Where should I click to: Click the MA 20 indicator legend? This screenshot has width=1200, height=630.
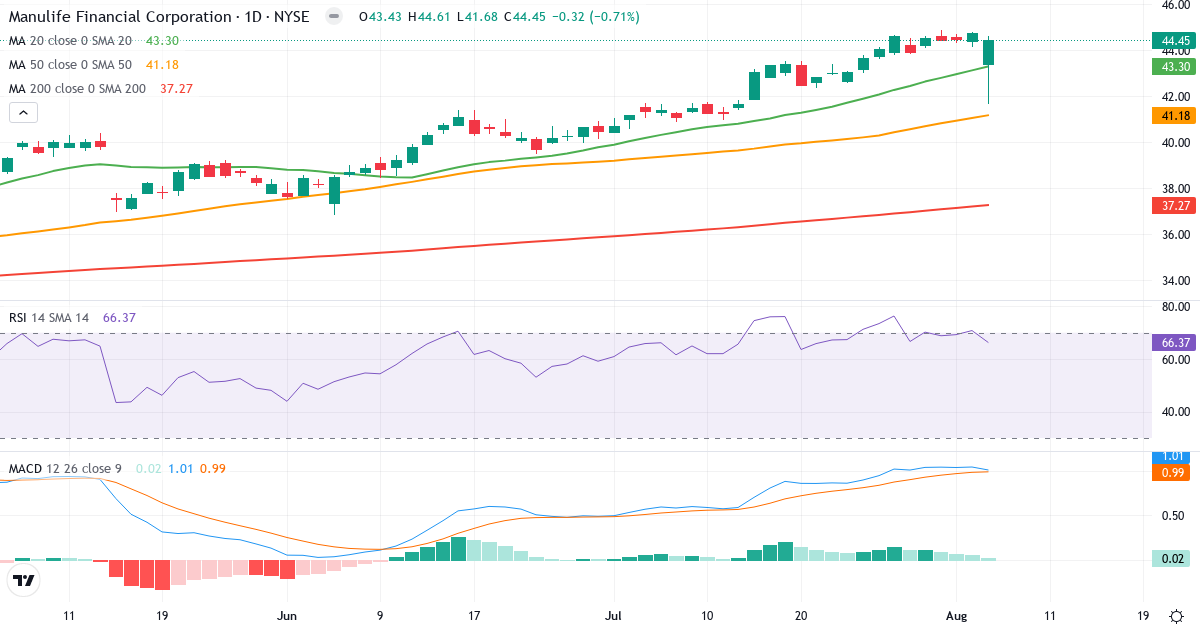pyautogui.click(x=94, y=41)
